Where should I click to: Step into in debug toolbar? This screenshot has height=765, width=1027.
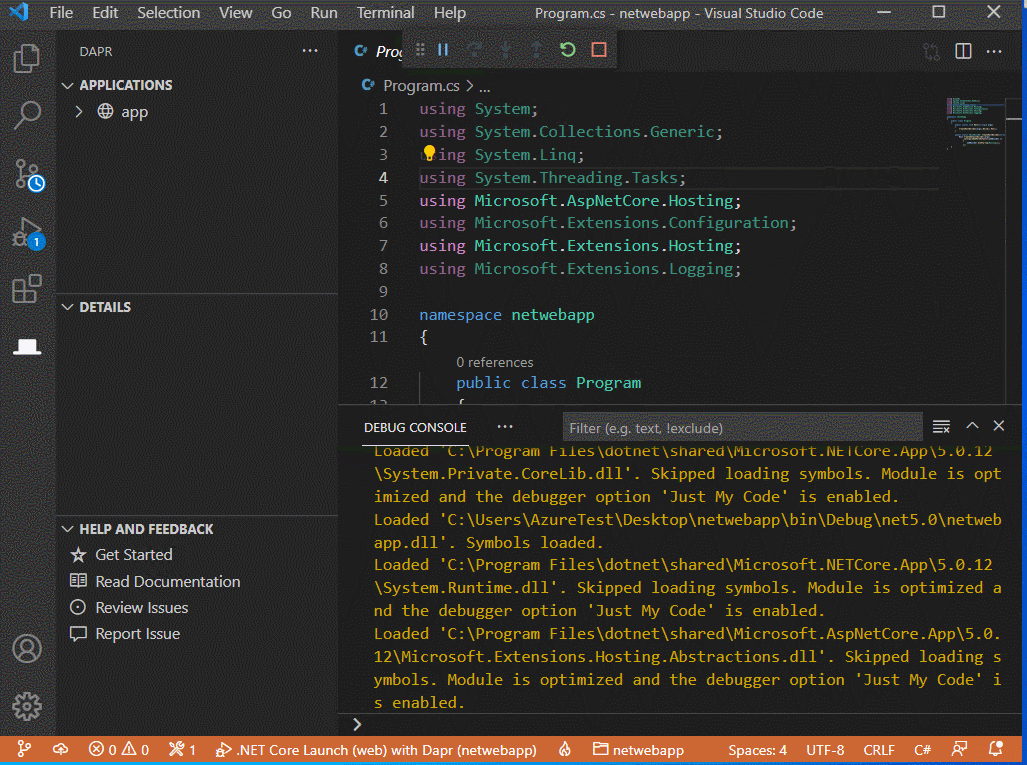click(506, 50)
